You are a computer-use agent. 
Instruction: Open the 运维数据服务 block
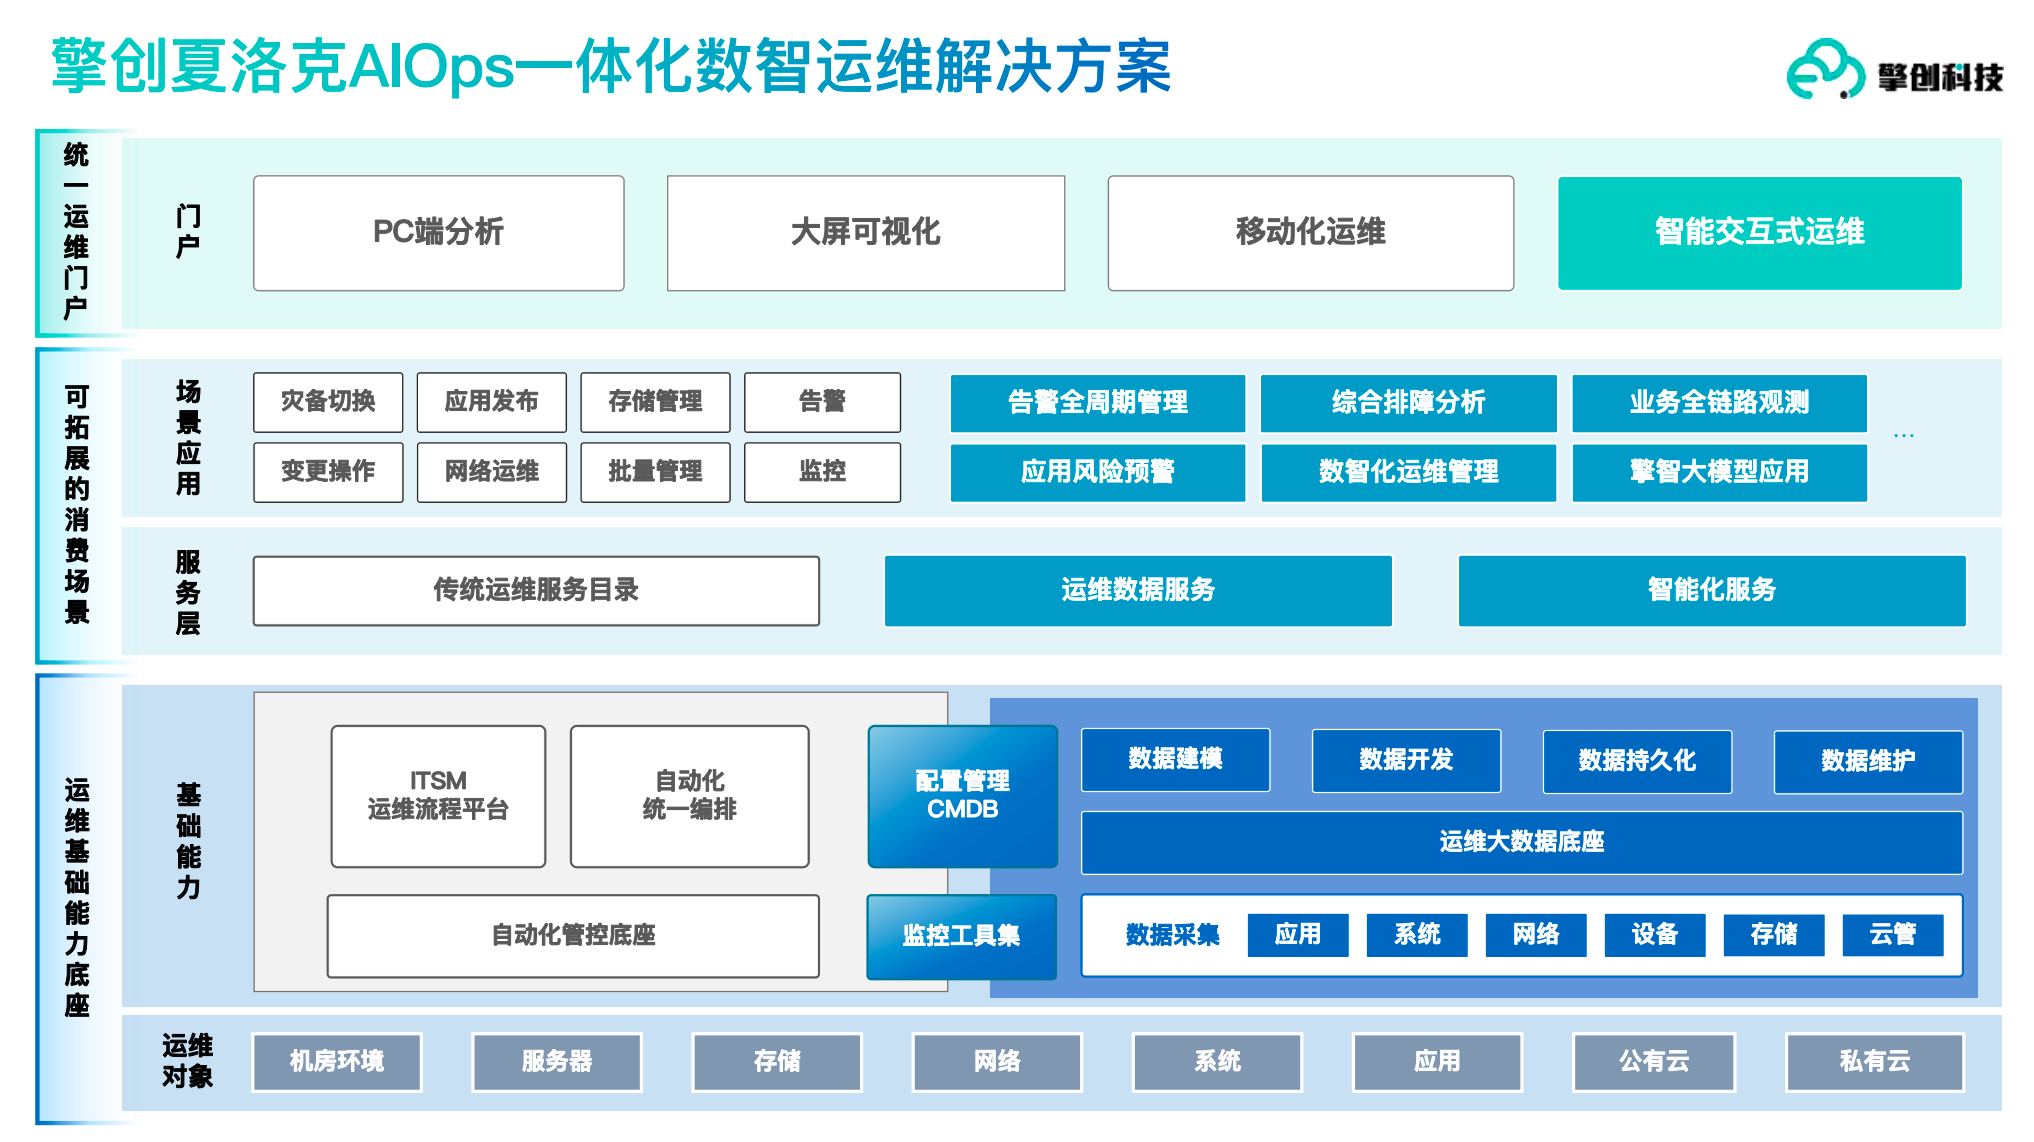1137,591
